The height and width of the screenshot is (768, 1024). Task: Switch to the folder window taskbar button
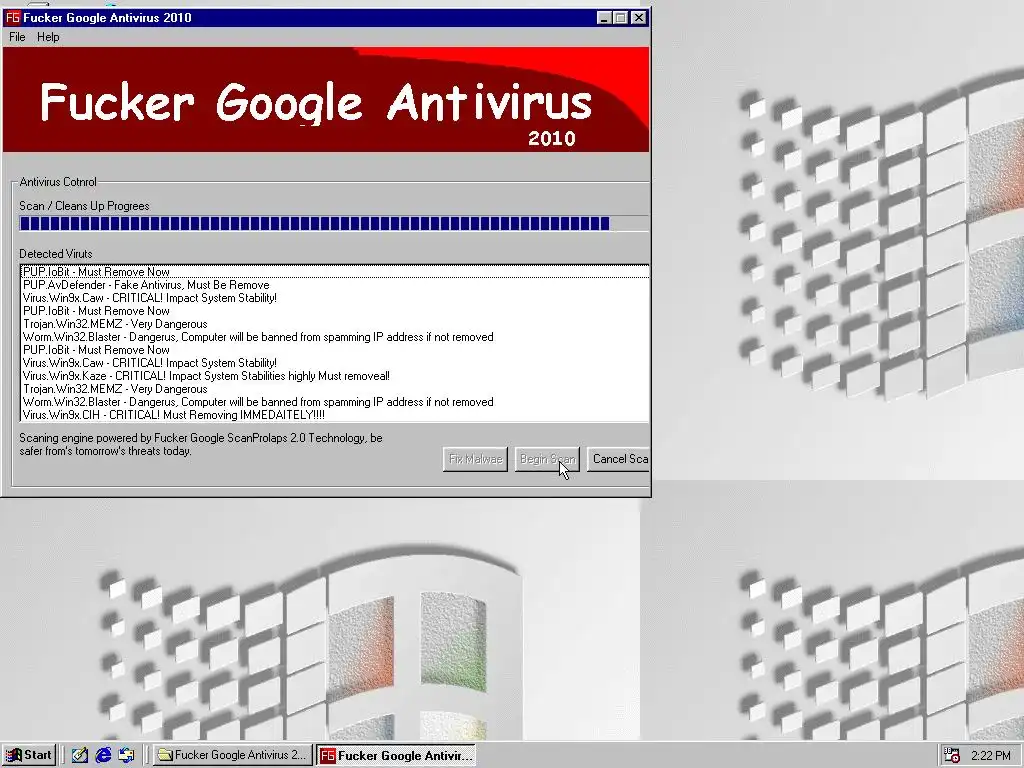click(232, 755)
